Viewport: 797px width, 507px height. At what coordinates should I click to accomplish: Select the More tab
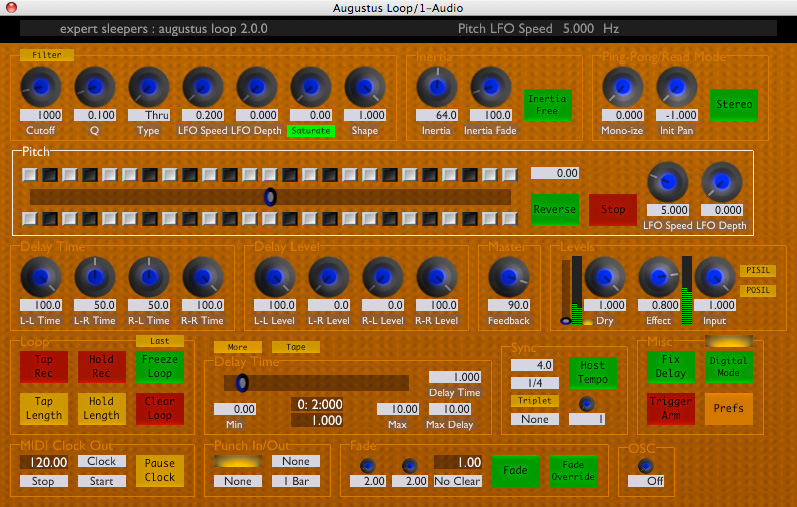[x=238, y=347]
